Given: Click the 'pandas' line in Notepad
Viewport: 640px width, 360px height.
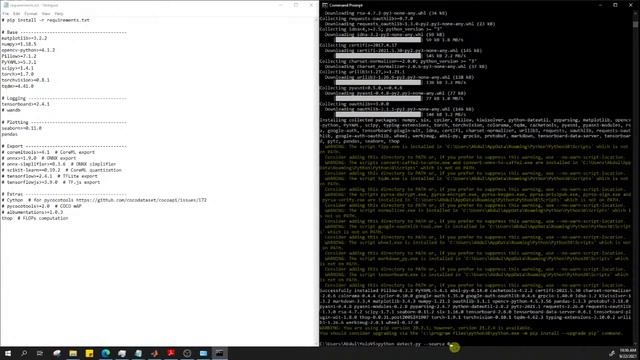Looking at the screenshot, I should coord(9,134).
